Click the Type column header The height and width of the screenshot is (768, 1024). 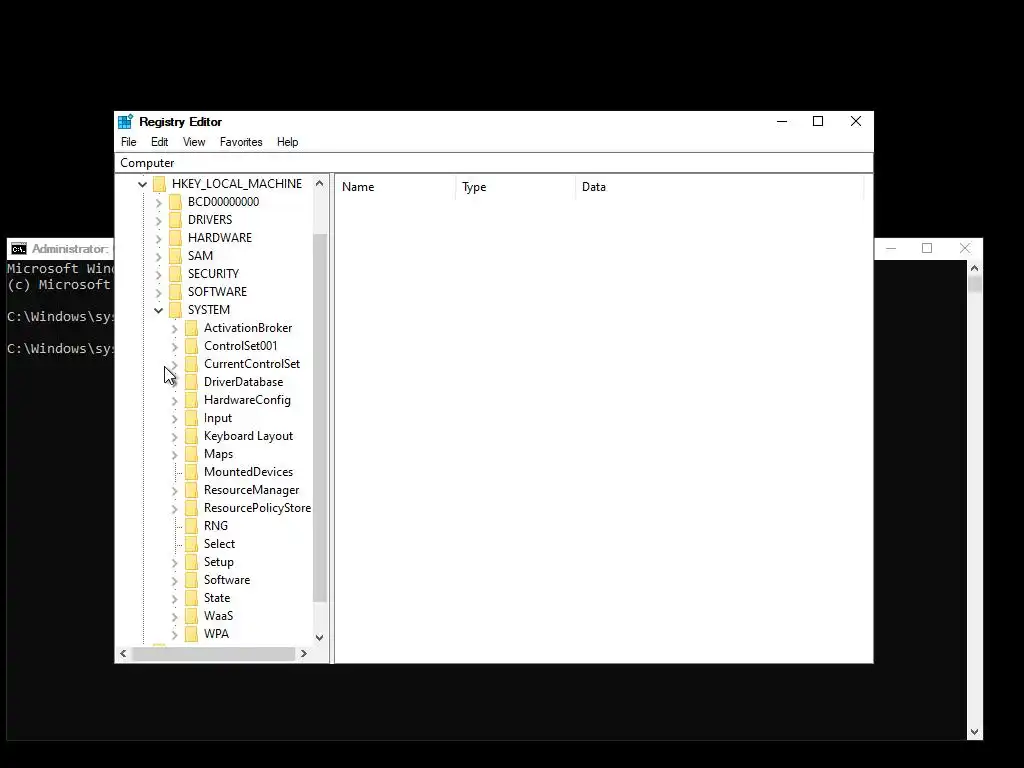[515, 187]
